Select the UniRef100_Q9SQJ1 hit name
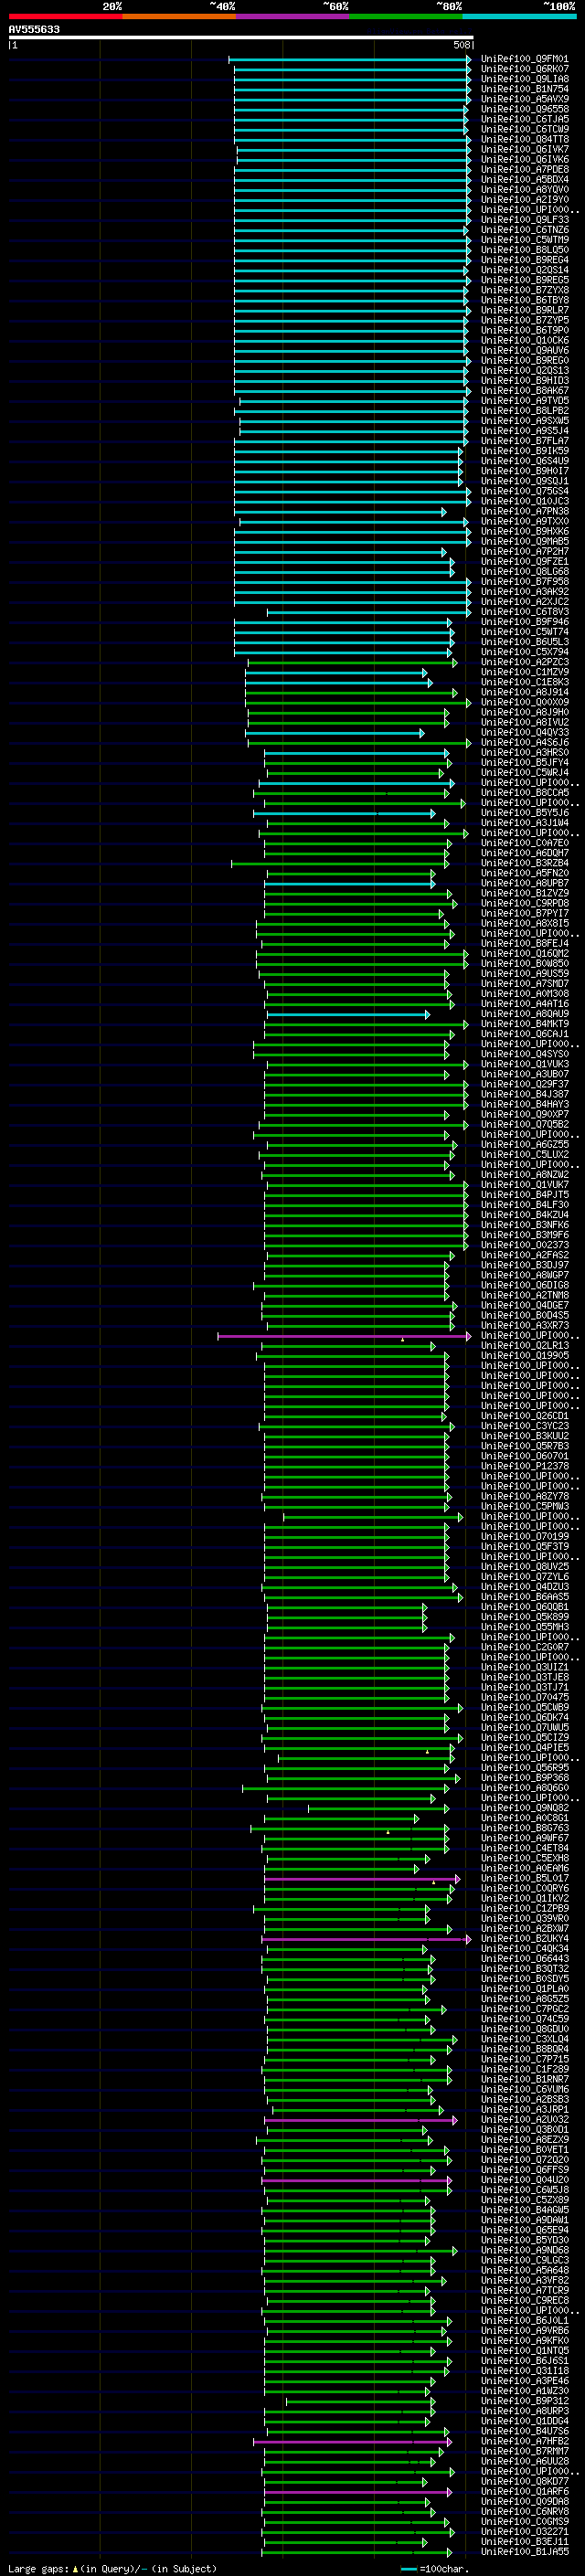This screenshot has height=2576, width=585. pos(524,481)
